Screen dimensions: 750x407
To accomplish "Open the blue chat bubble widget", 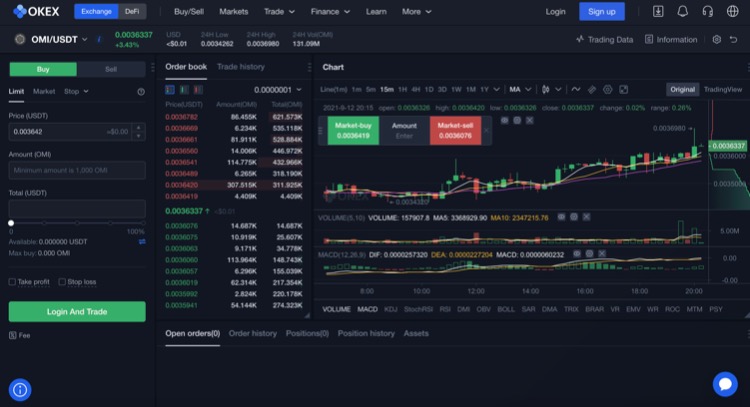I will (724, 384).
